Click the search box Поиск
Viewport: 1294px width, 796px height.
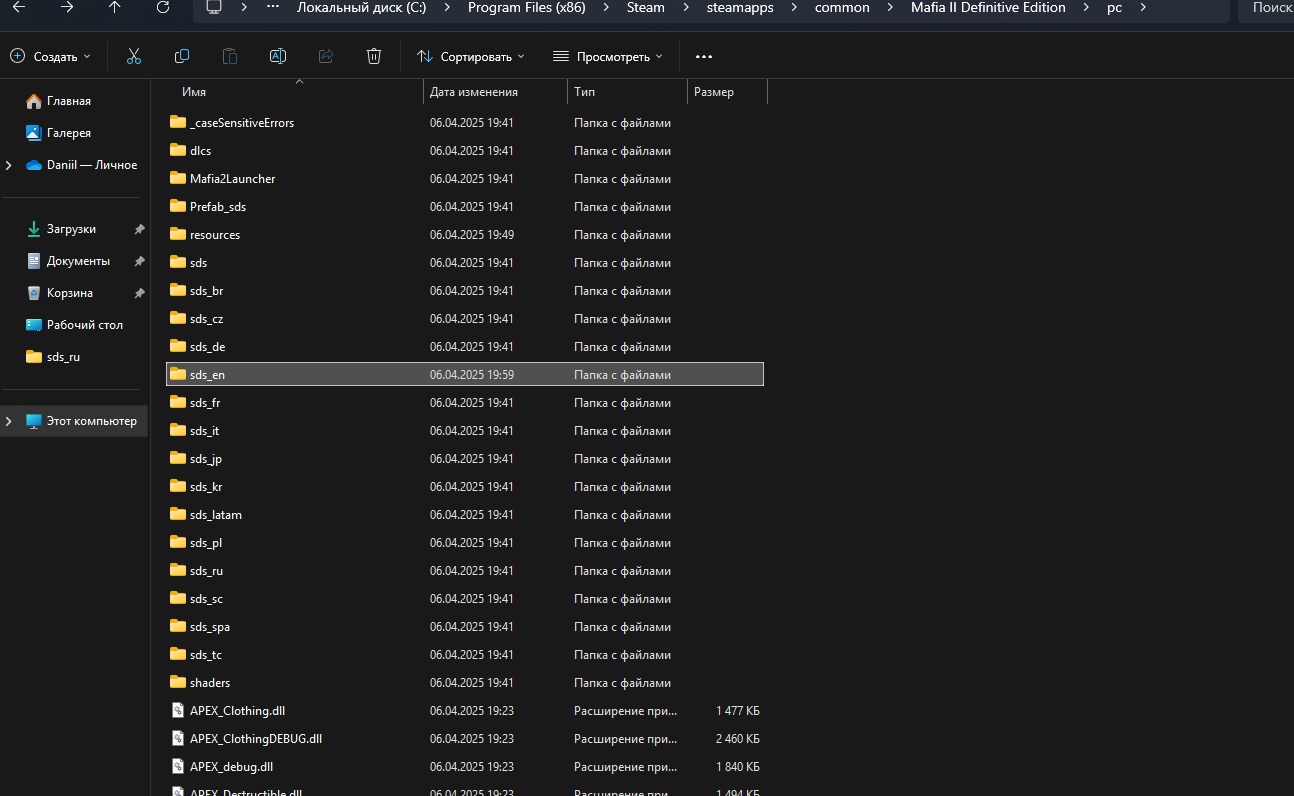click(x=1266, y=8)
